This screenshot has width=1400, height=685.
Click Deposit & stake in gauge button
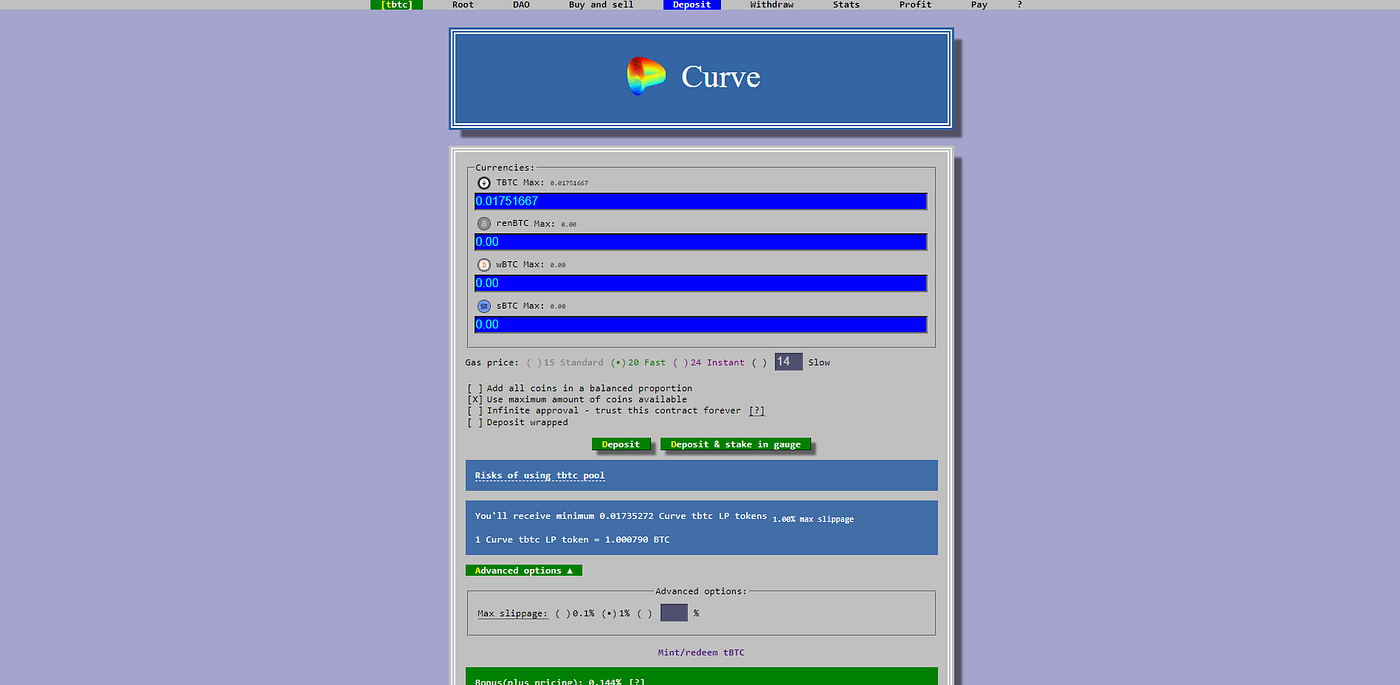(x=736, y=444)
